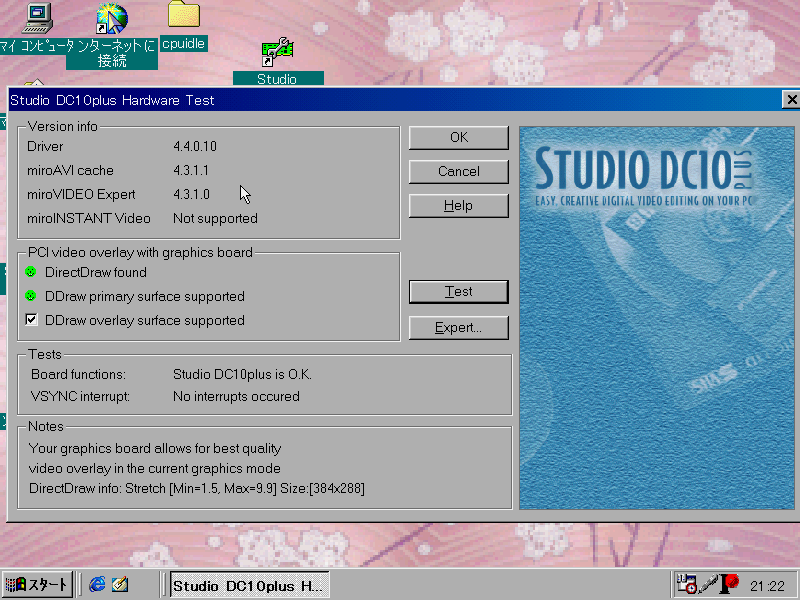Click the miroINSTANT Video 'Not supported' value
This screenshot has width=800, height=600.
215,218
